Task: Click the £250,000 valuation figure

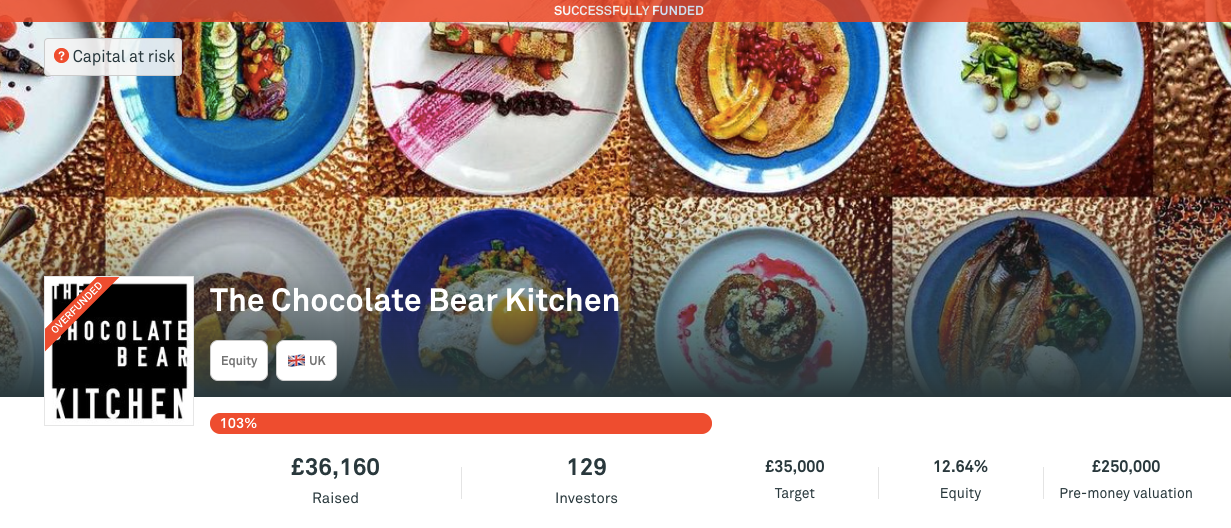Action: point(1125,467)
